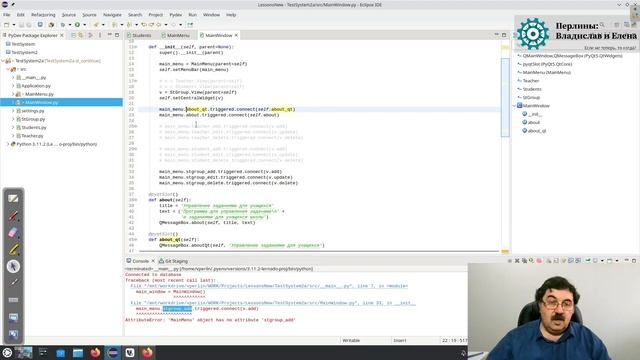Expand the Application.py tree node
The image size is (640, 360).
13,86
